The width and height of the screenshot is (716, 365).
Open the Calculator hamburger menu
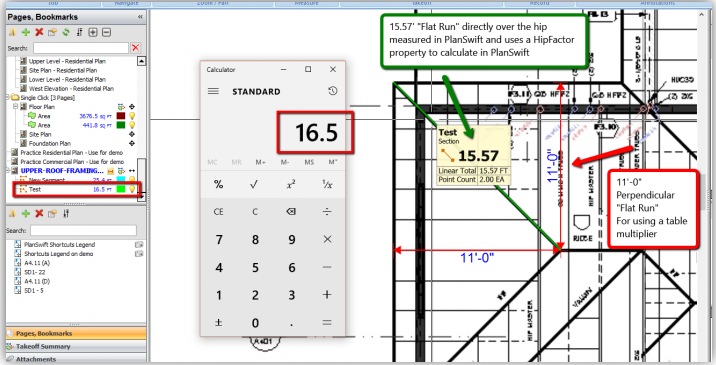[x=213, y=91]
